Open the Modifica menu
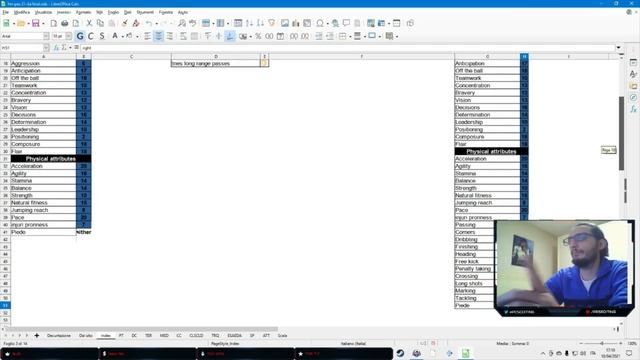The width and height of the screenshot is (640, 360). coord(22,12)
